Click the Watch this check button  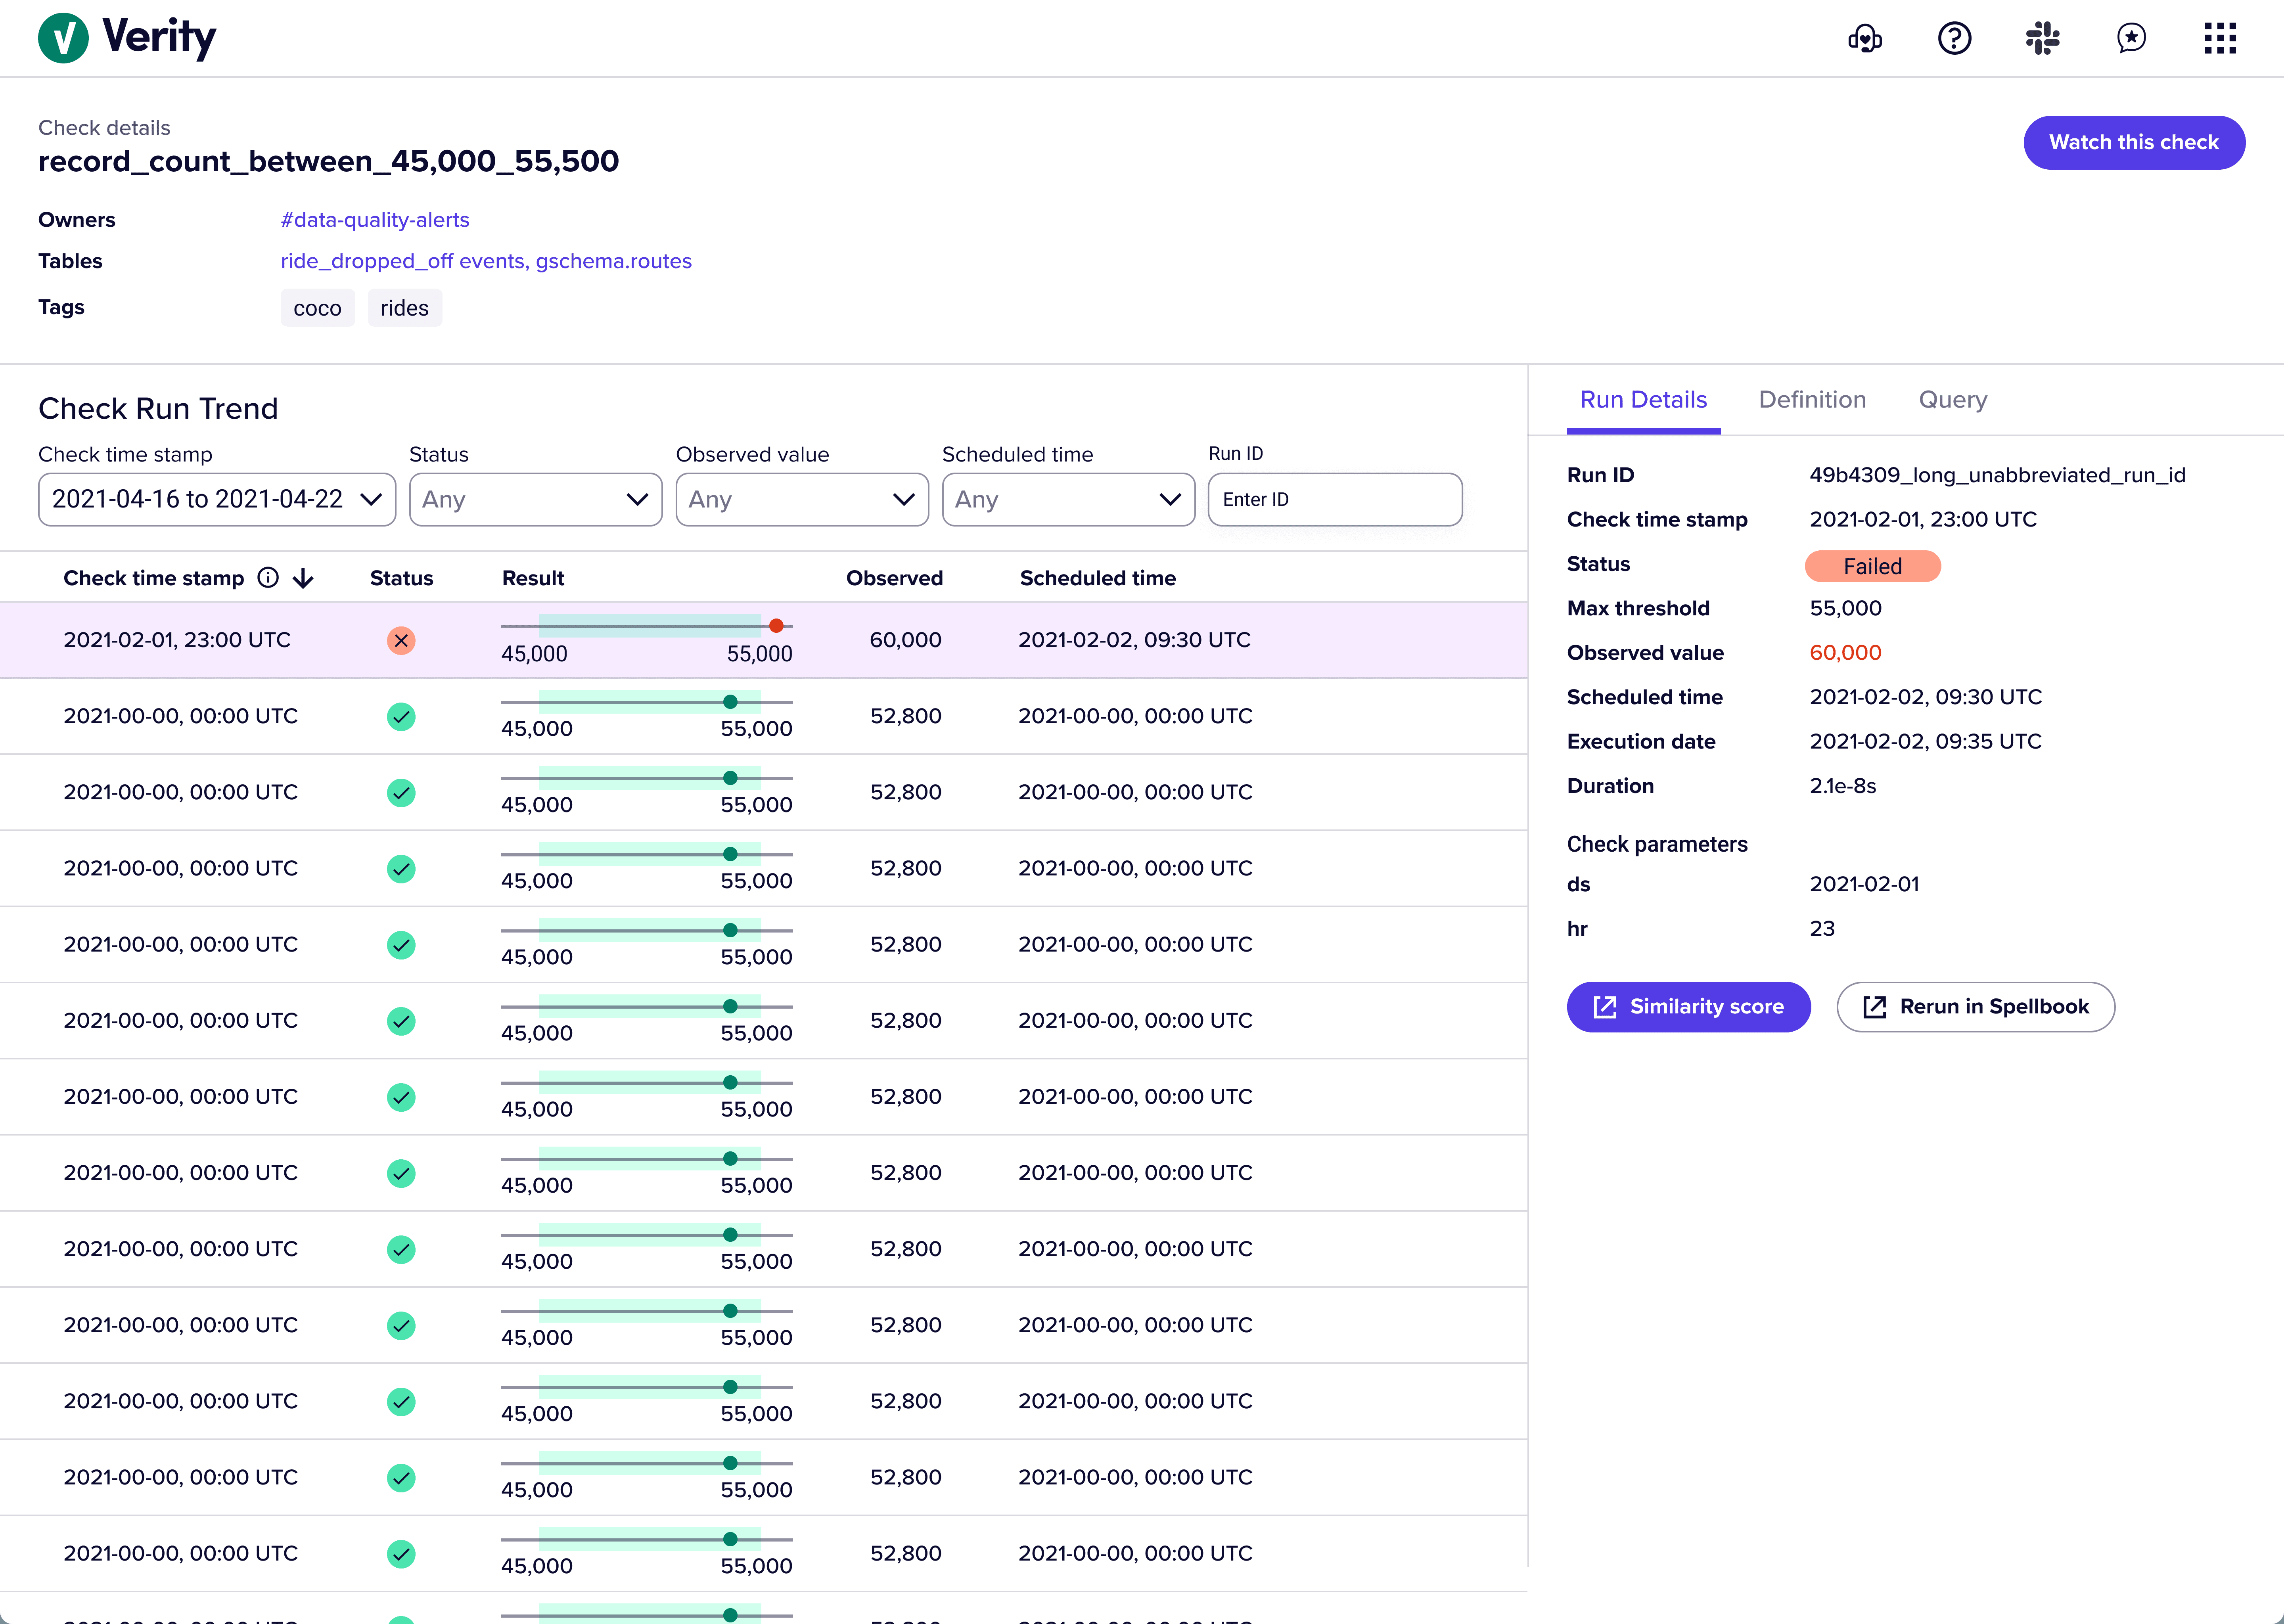coord(2134,142)
